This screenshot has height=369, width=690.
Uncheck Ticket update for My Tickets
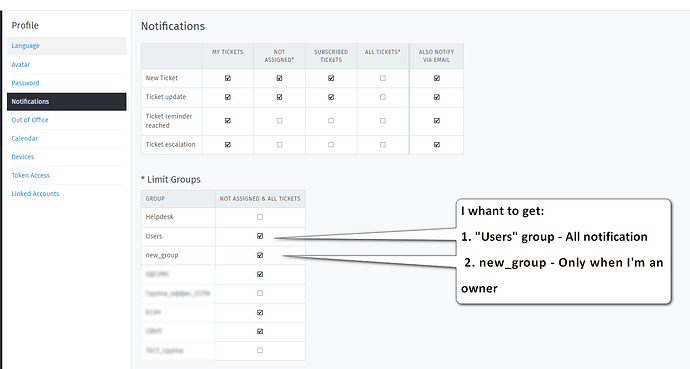(x=228, y=97)
